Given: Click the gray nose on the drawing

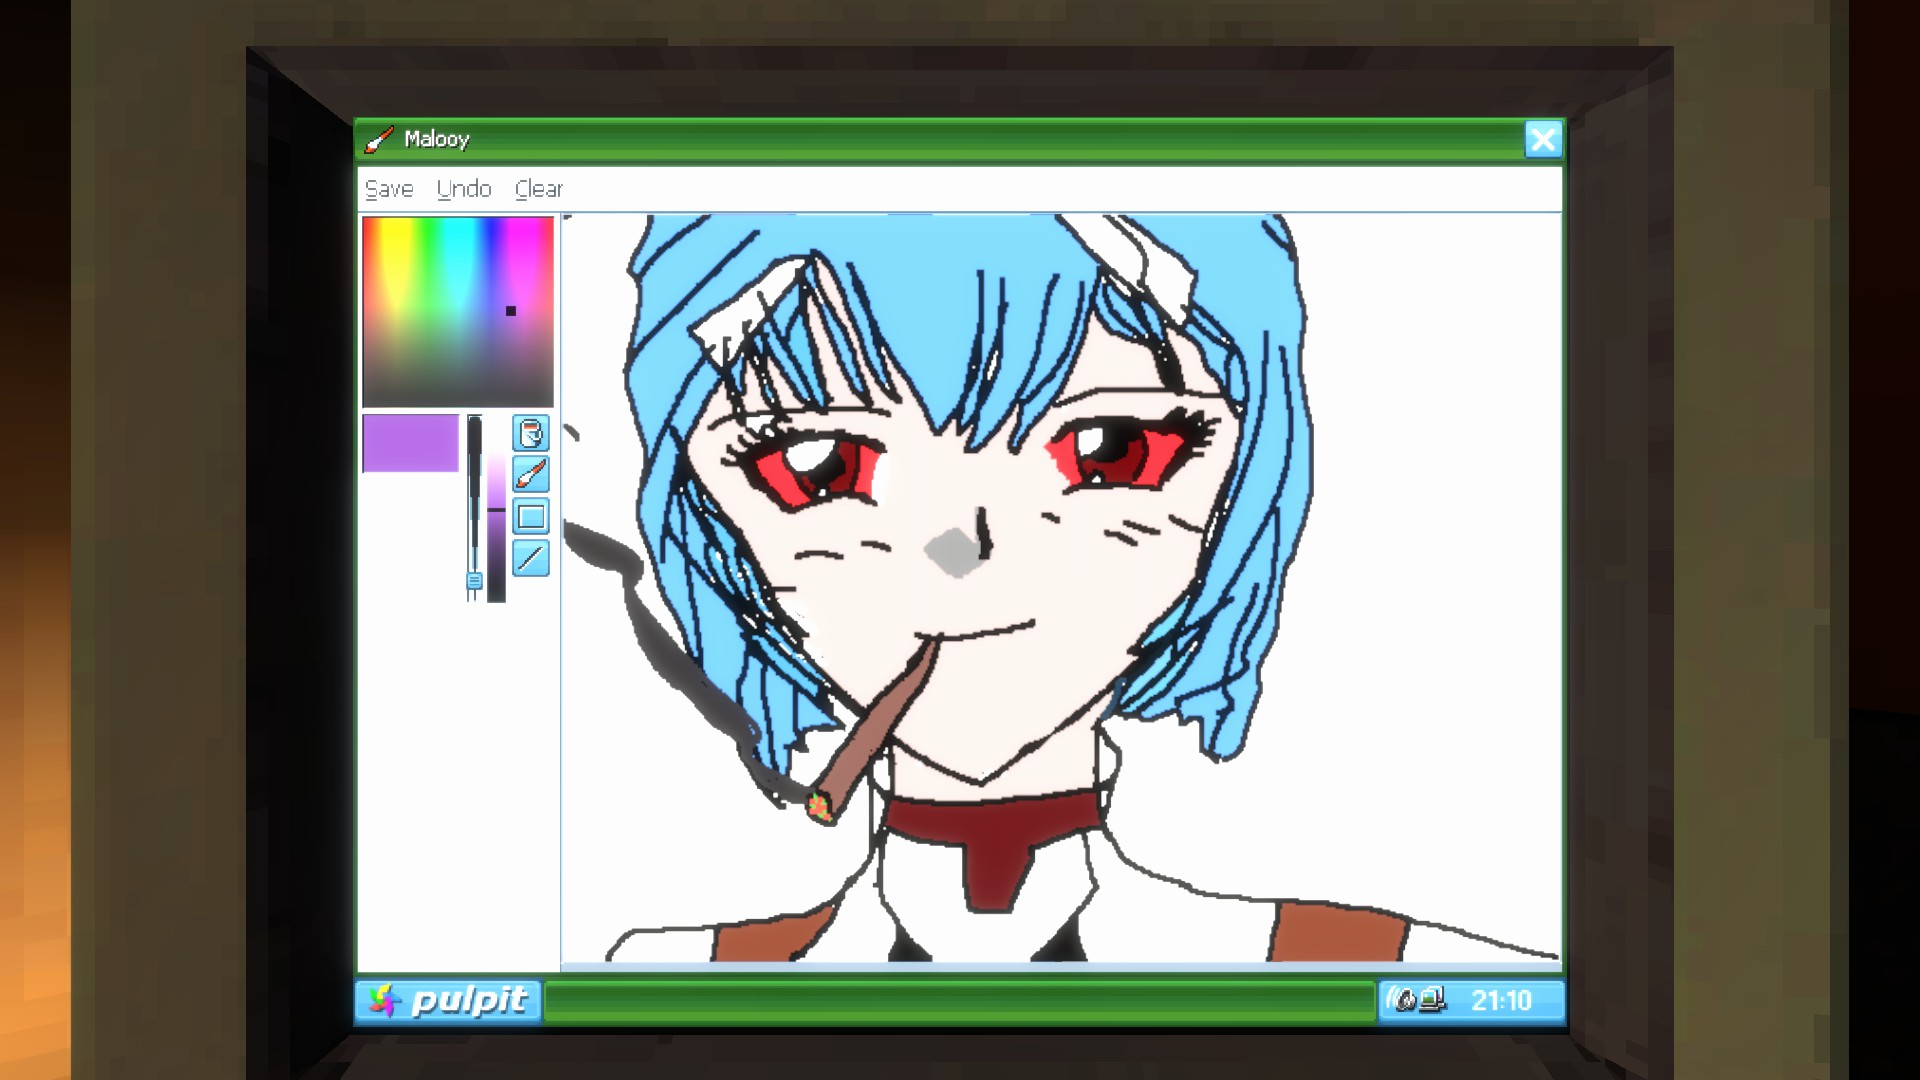Looking at the screenshot, I should coord(953,552).
